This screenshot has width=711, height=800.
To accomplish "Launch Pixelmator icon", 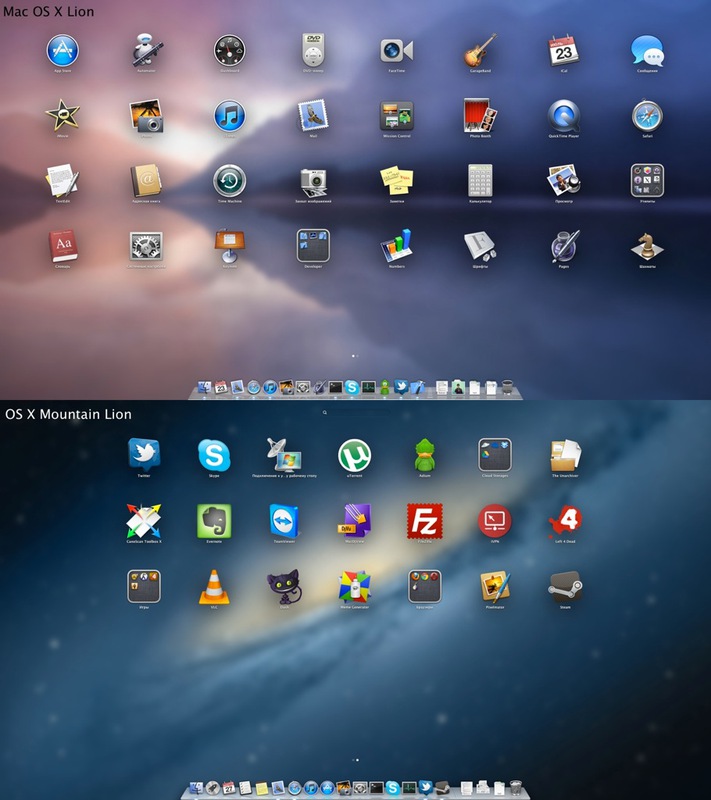I will [x=495, y=586].
